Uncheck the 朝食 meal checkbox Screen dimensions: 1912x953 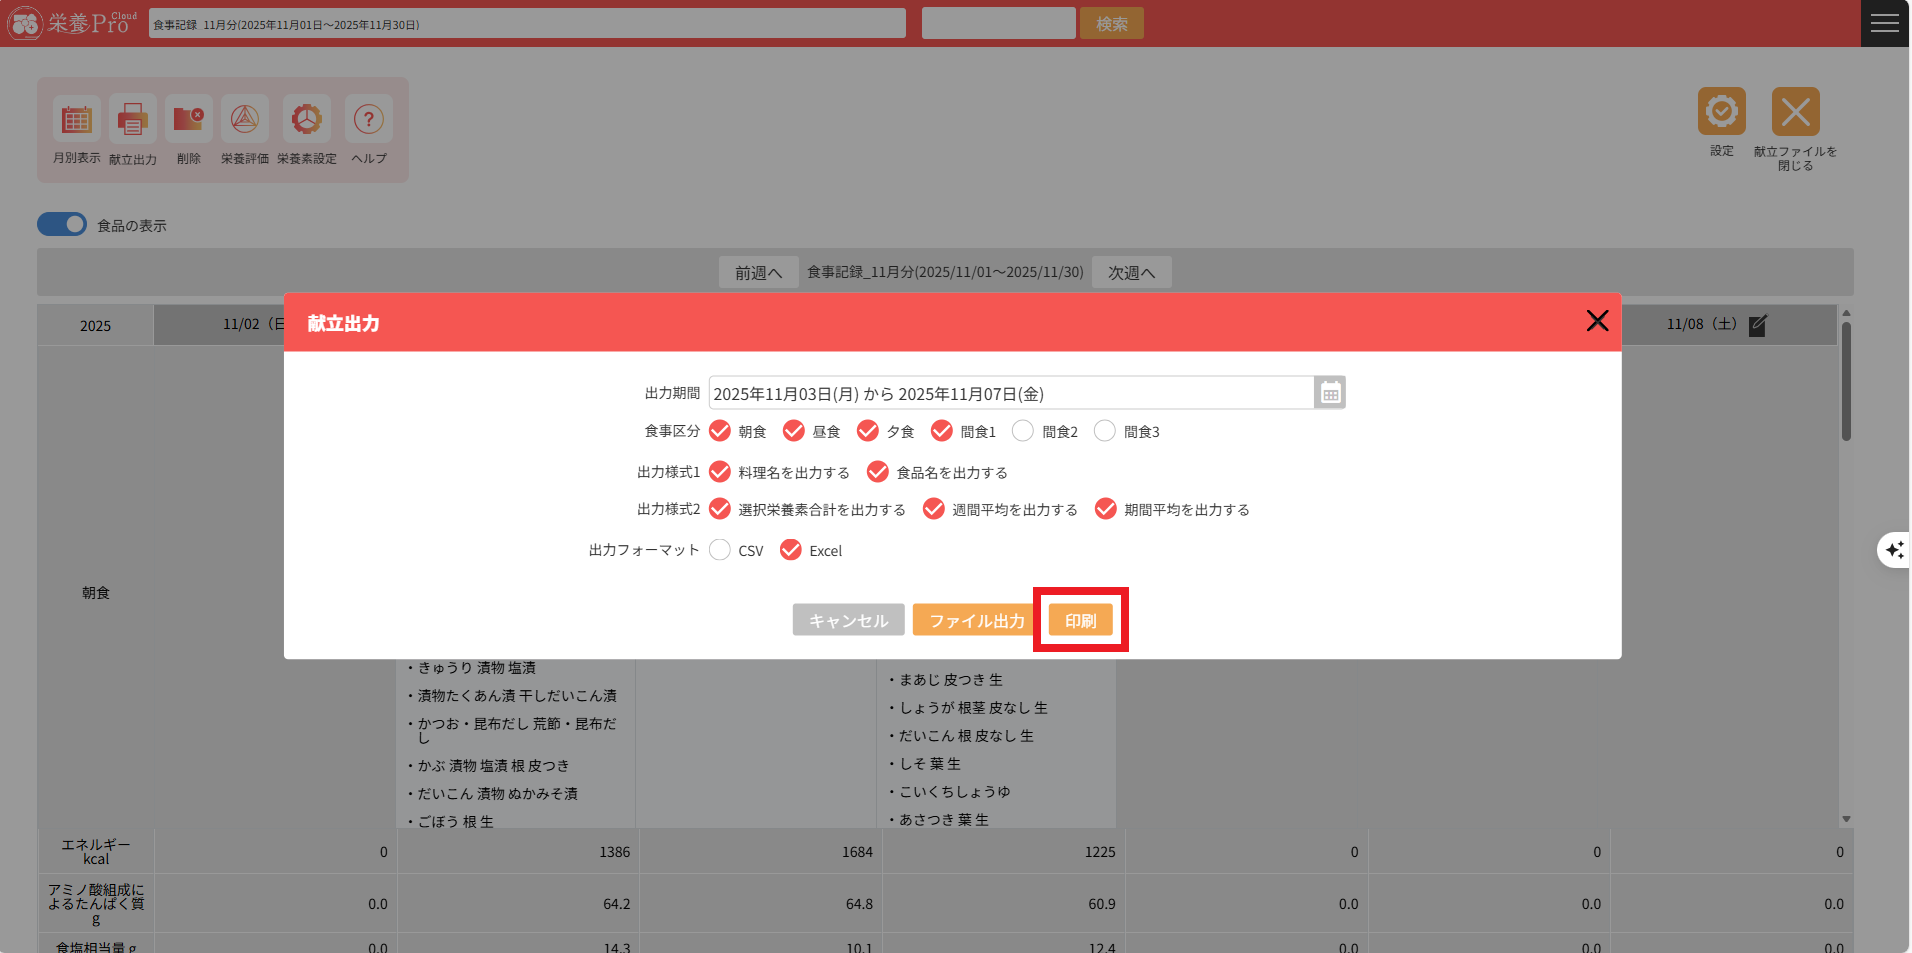pos(720,431)
